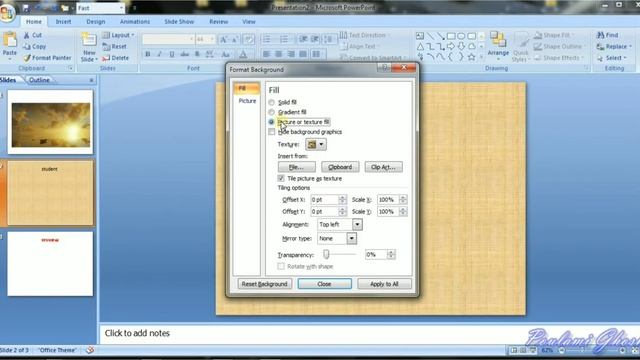This screenshot has width=640, height=360.
Task: Open the Animations ribbon tab
Action: click(x=135, y=22)
